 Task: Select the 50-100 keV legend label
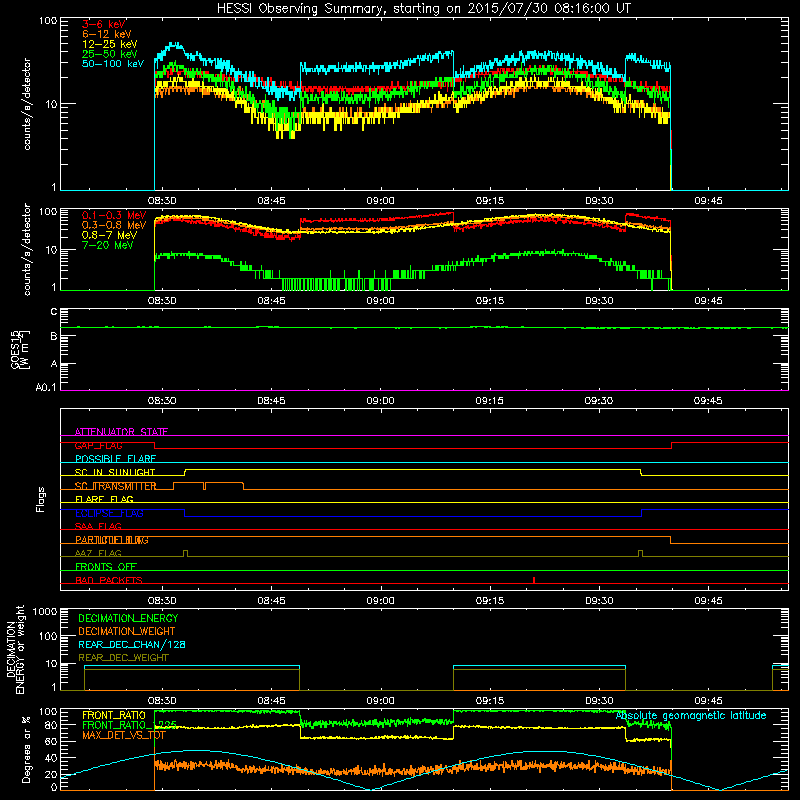(x=113, y=64)
